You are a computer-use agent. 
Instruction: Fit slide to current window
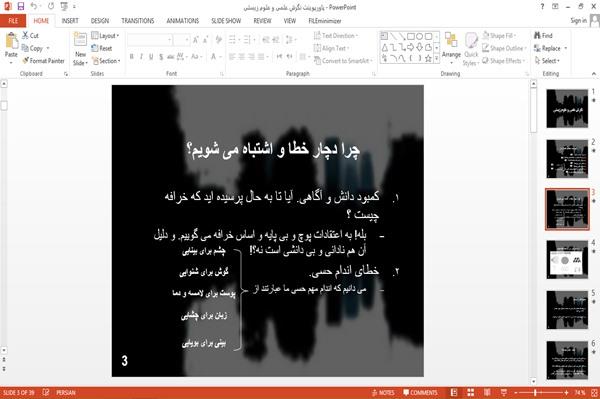point(595,392)
